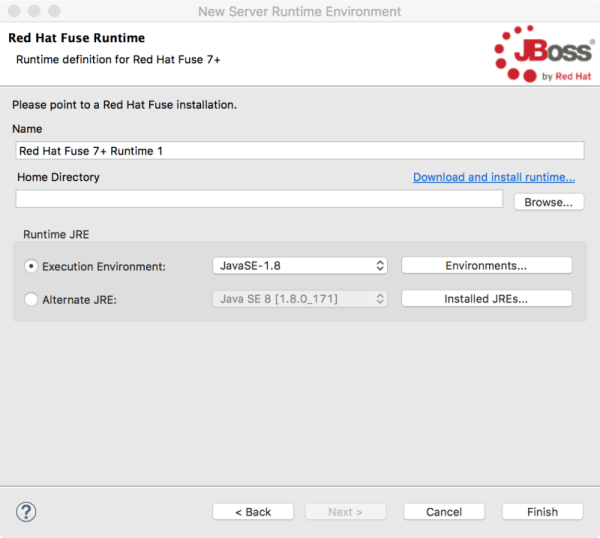Go to previous page with < Back
This screenshot has width=600, height=538.
coord(253,511)
